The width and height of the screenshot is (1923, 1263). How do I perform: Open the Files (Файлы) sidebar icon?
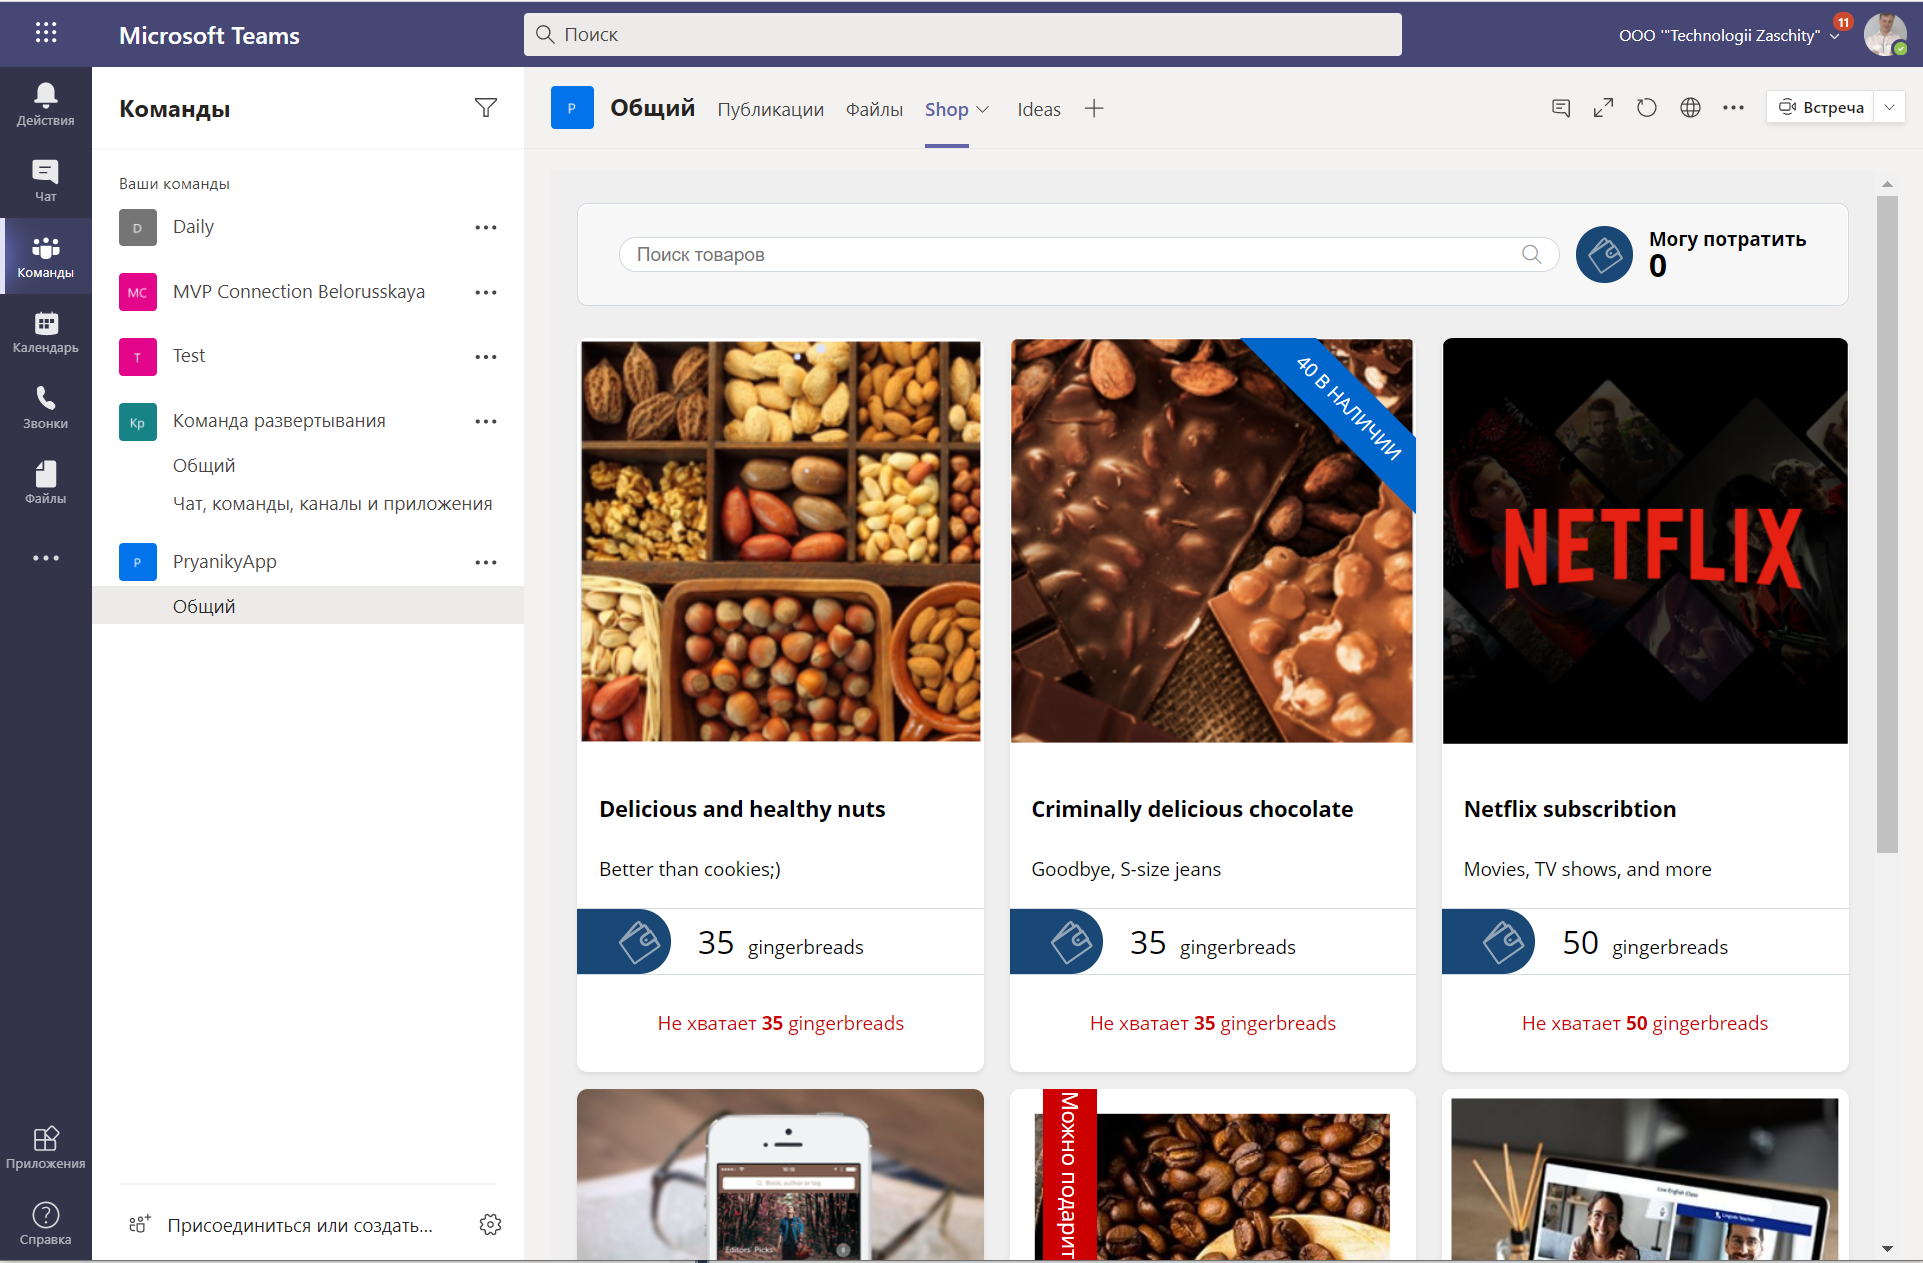pyautogui.click(x=46, y=482)
